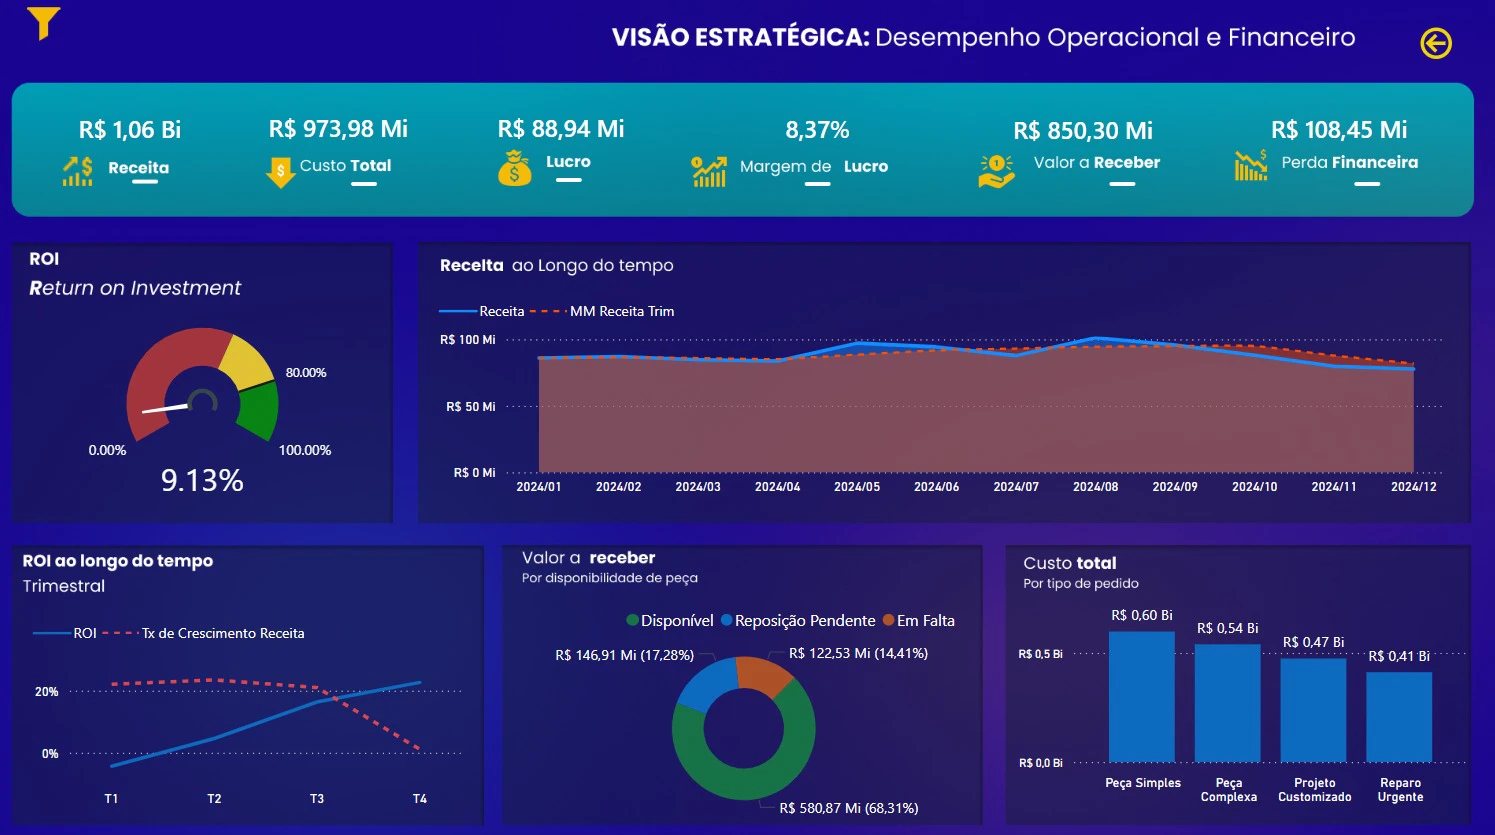Select the R$ 108,45 Mi financial loss value

tap(1339, 130)
